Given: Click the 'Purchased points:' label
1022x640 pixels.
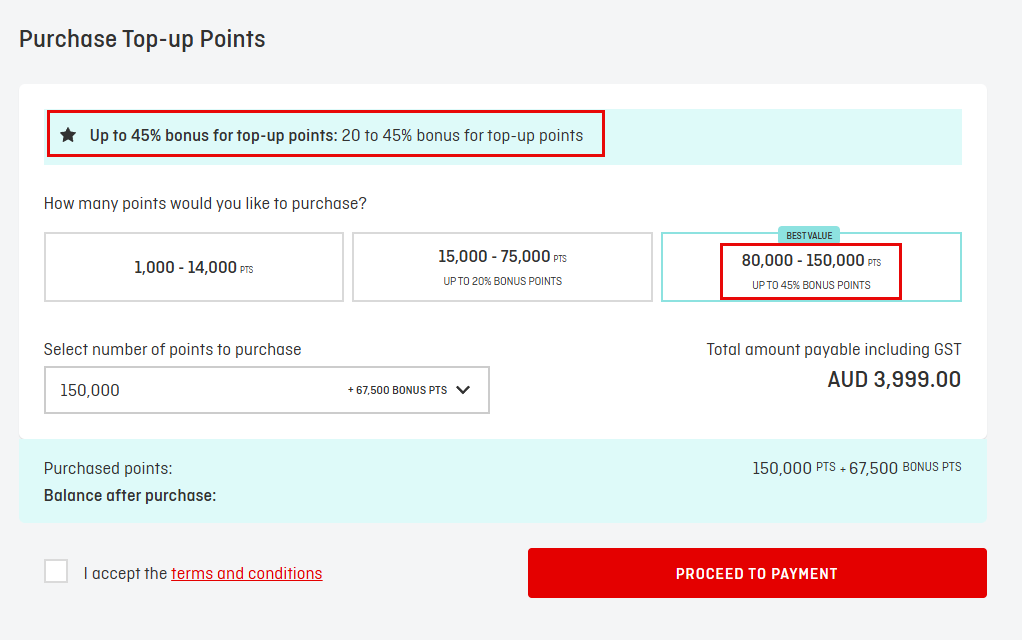Looking at the screenshot, I should coord(108,468).
